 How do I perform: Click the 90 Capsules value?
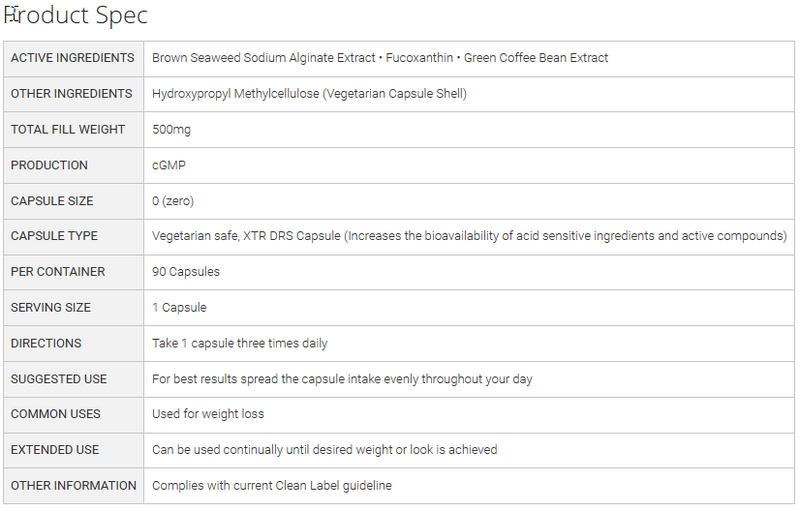coord(186,272)
